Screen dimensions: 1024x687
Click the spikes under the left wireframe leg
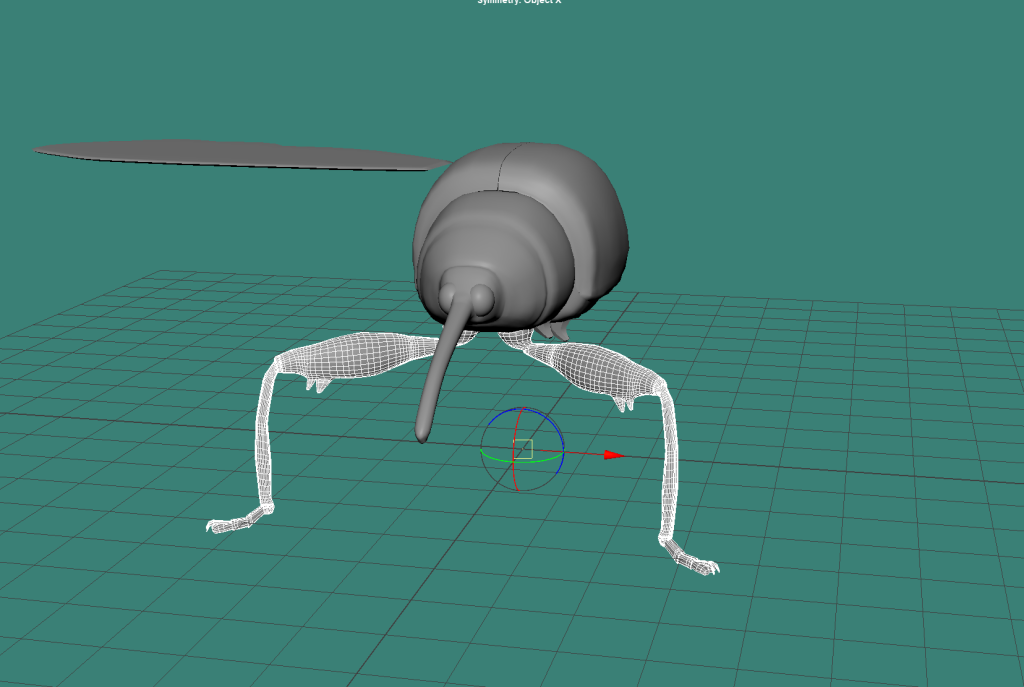[318, 383]
